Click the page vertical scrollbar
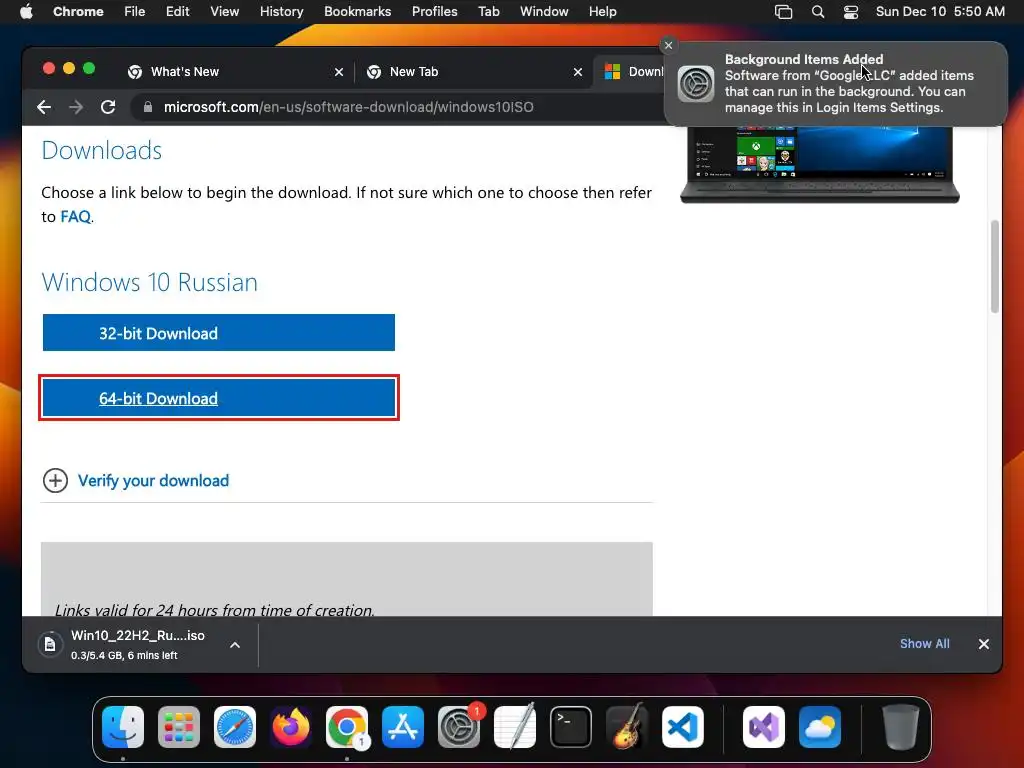This screenshot has width=1024, height=768. point(995,266)
